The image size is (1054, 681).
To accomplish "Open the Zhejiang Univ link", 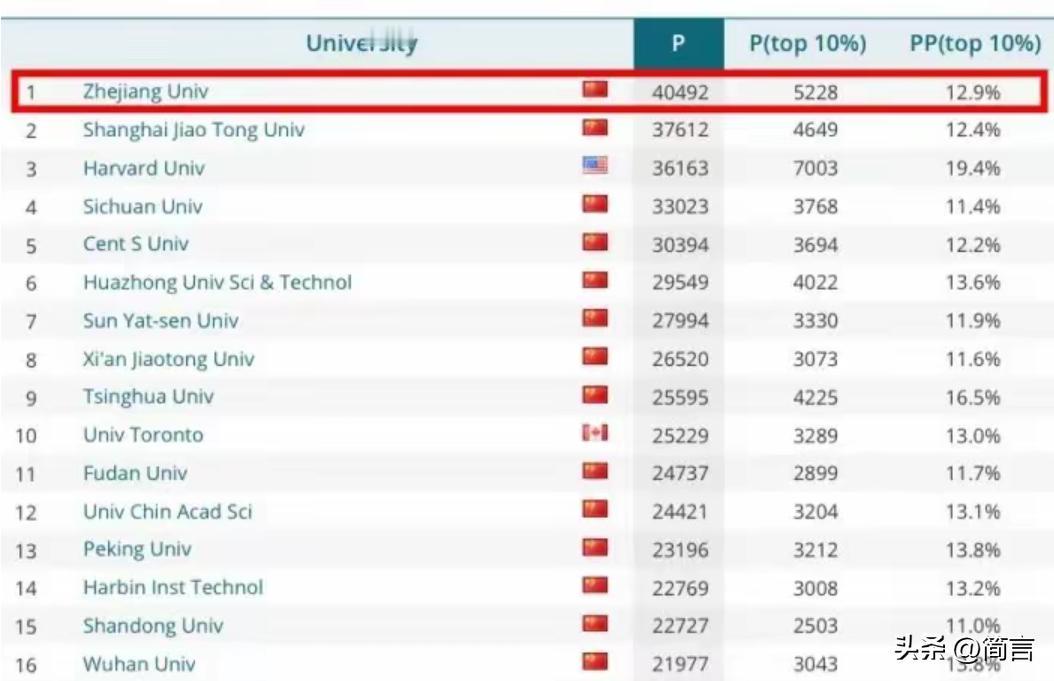I will click(145, 91).
